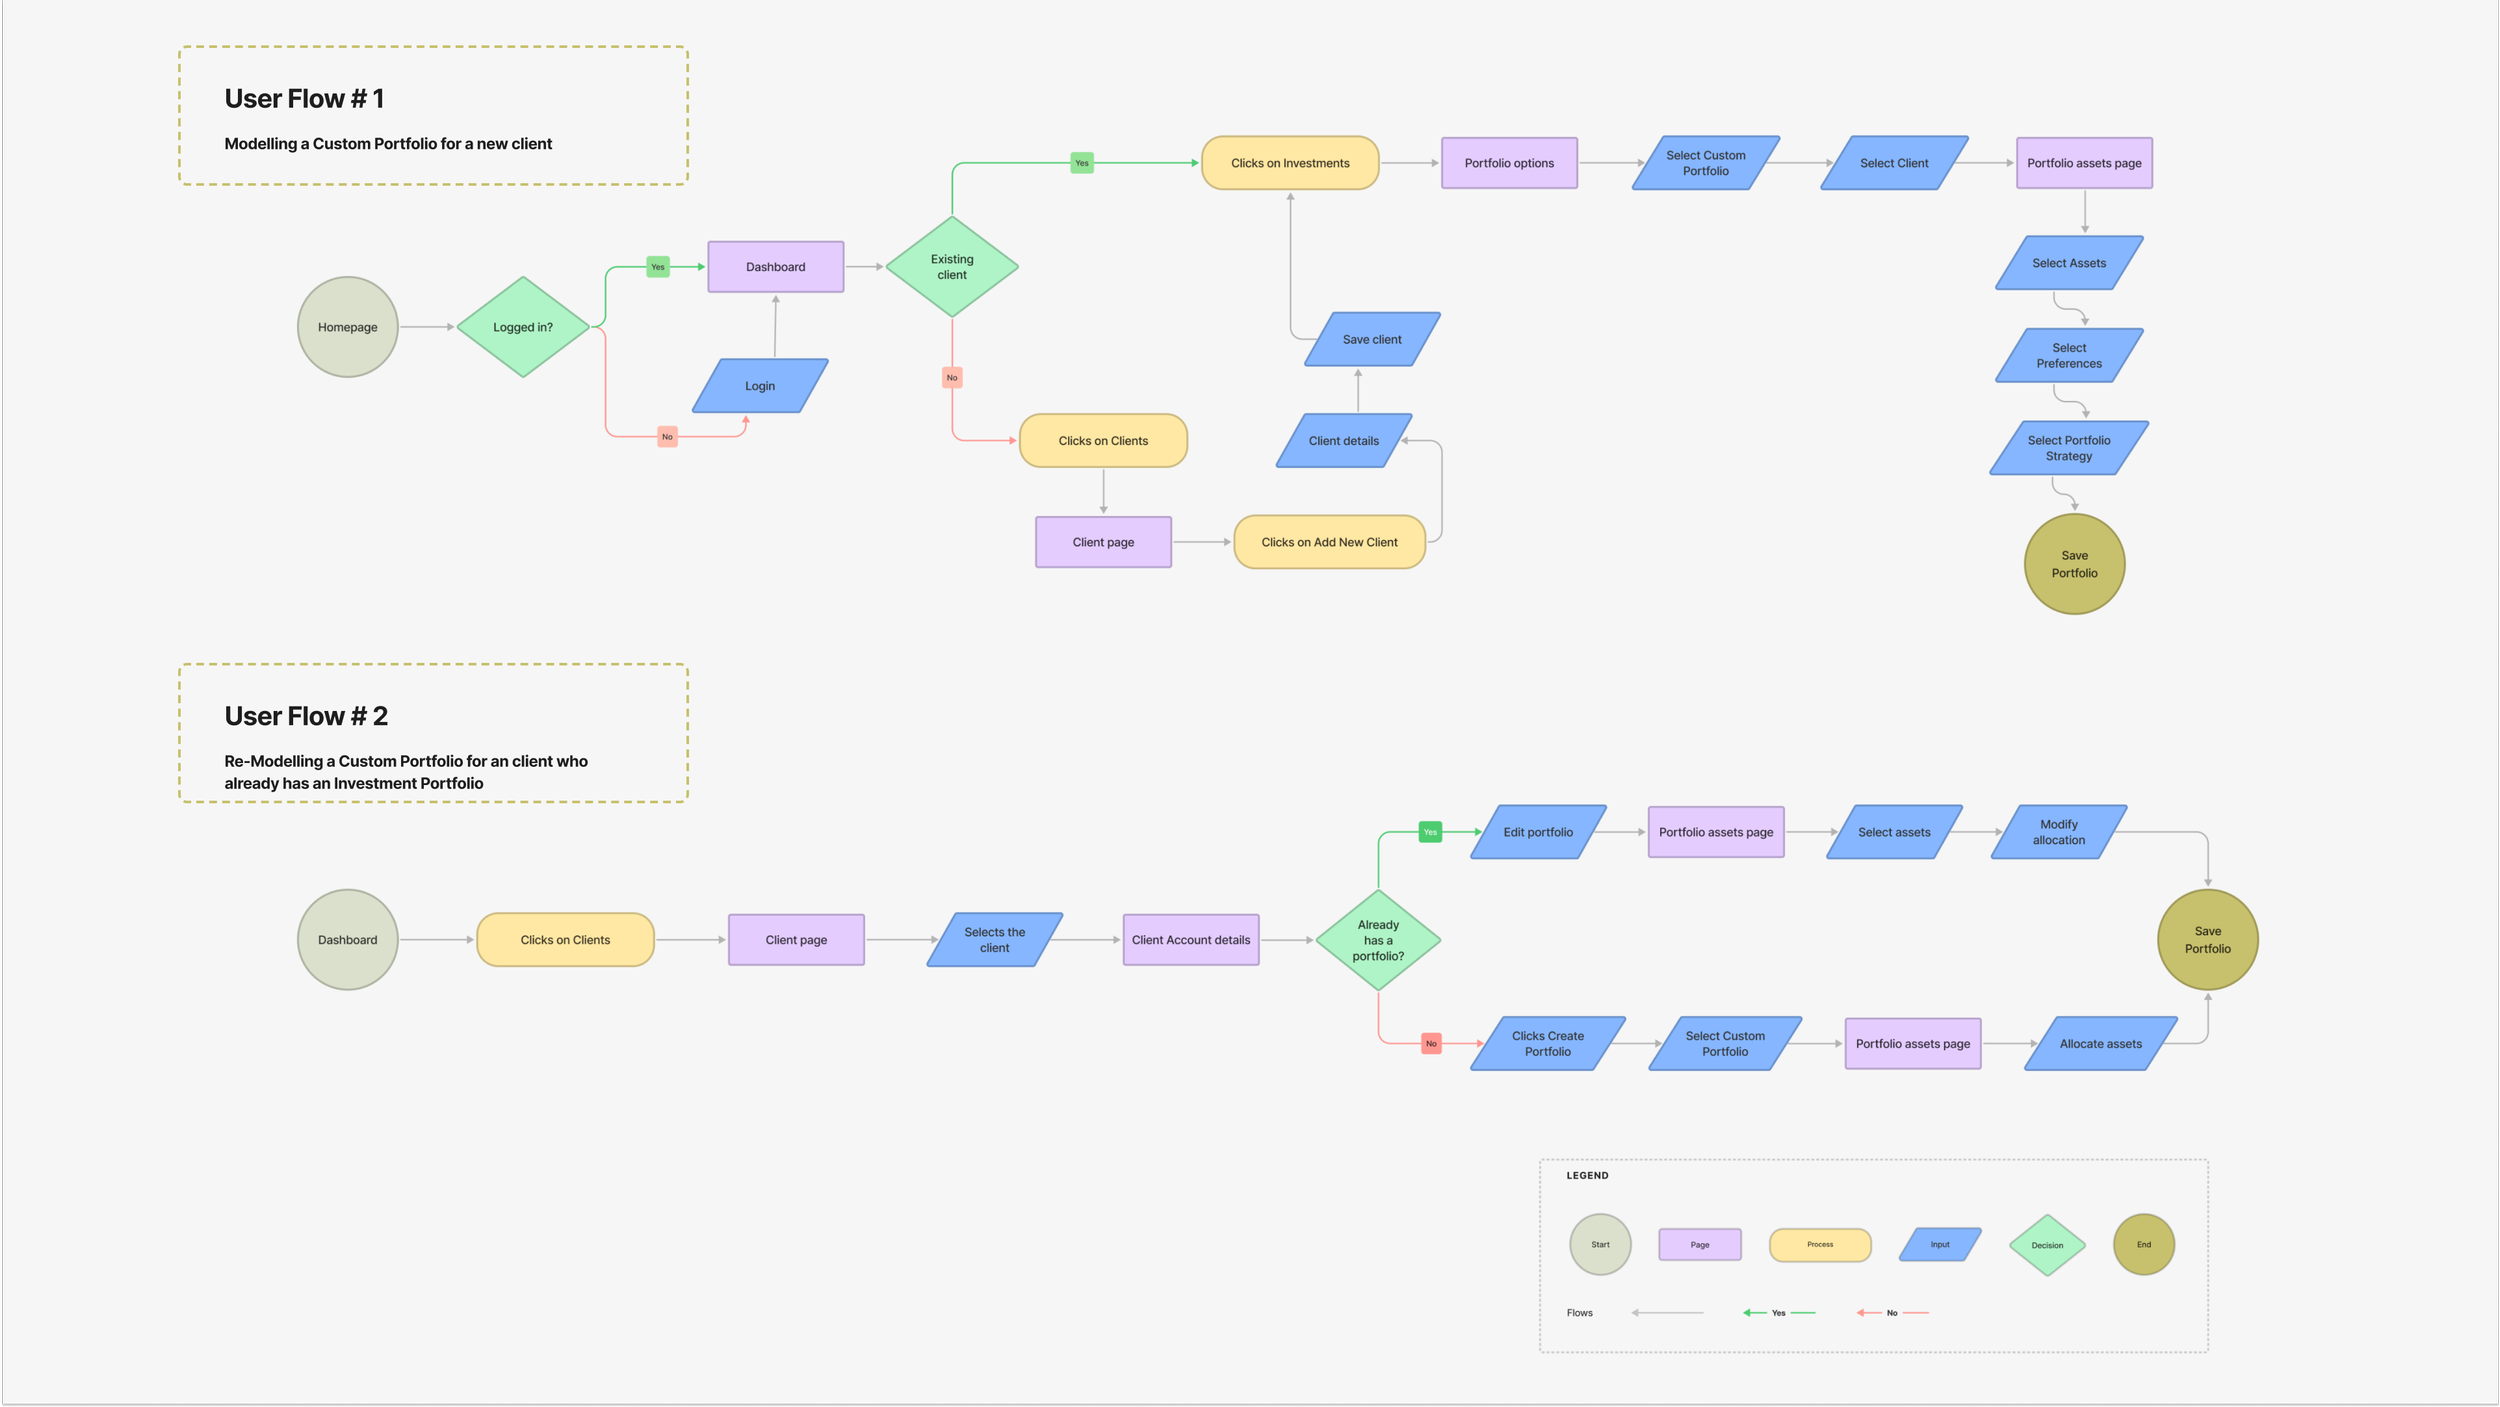The width and height of the screenshot is (2500, 1407).
Task: Select the Allocate assets input node
Action: pos(2100,1044)
